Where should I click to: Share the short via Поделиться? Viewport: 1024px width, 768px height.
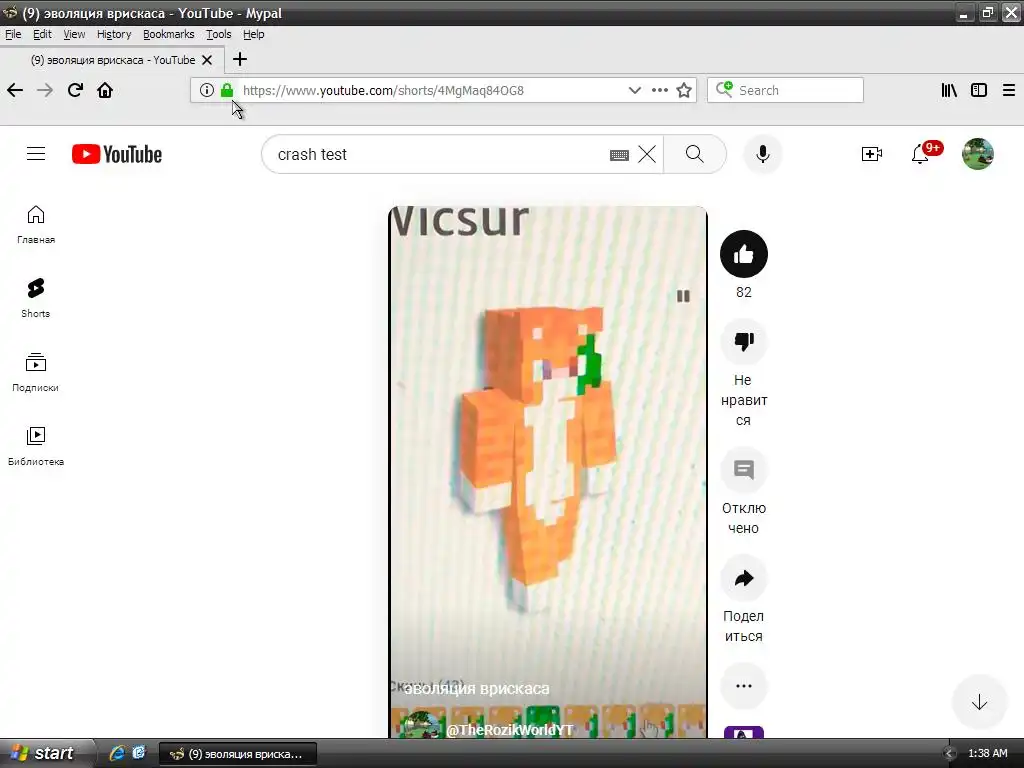click(744, 578)
